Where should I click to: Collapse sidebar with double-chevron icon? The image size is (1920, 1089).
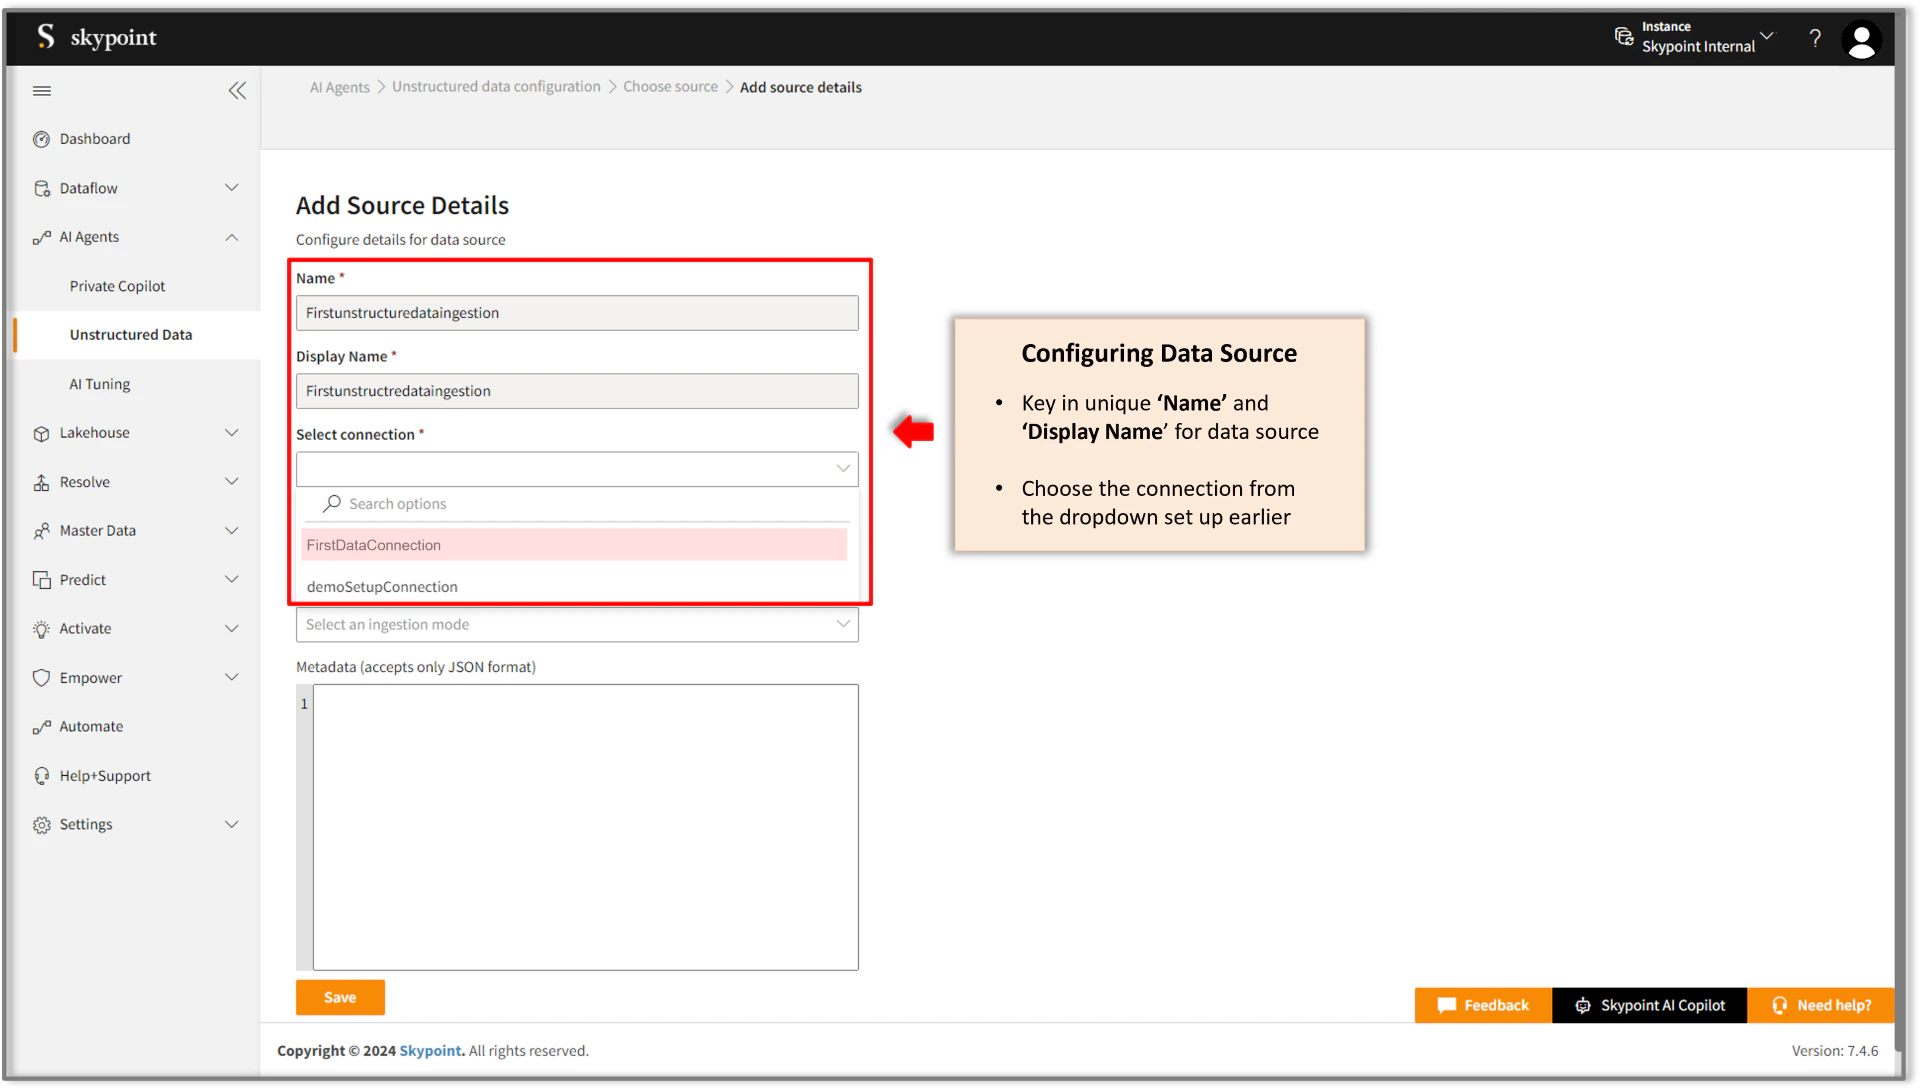pyautogui.click(x=237, y=91)
